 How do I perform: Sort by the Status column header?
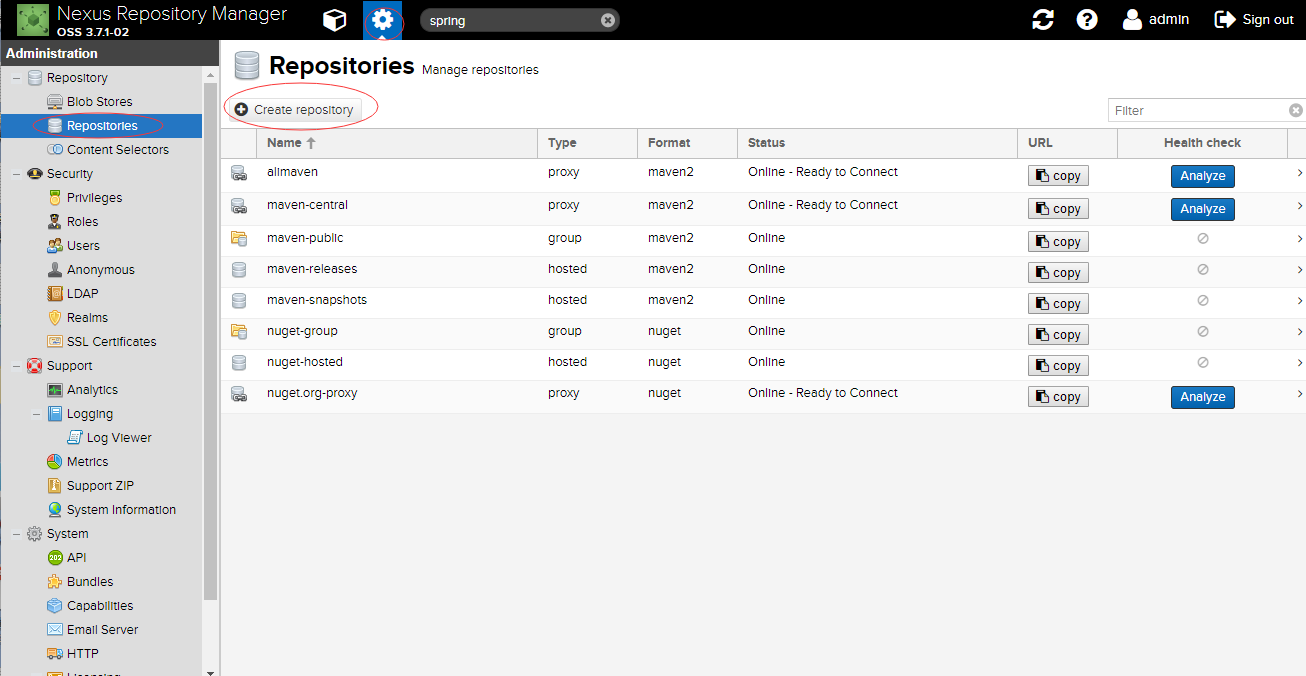tap(877, 143)
